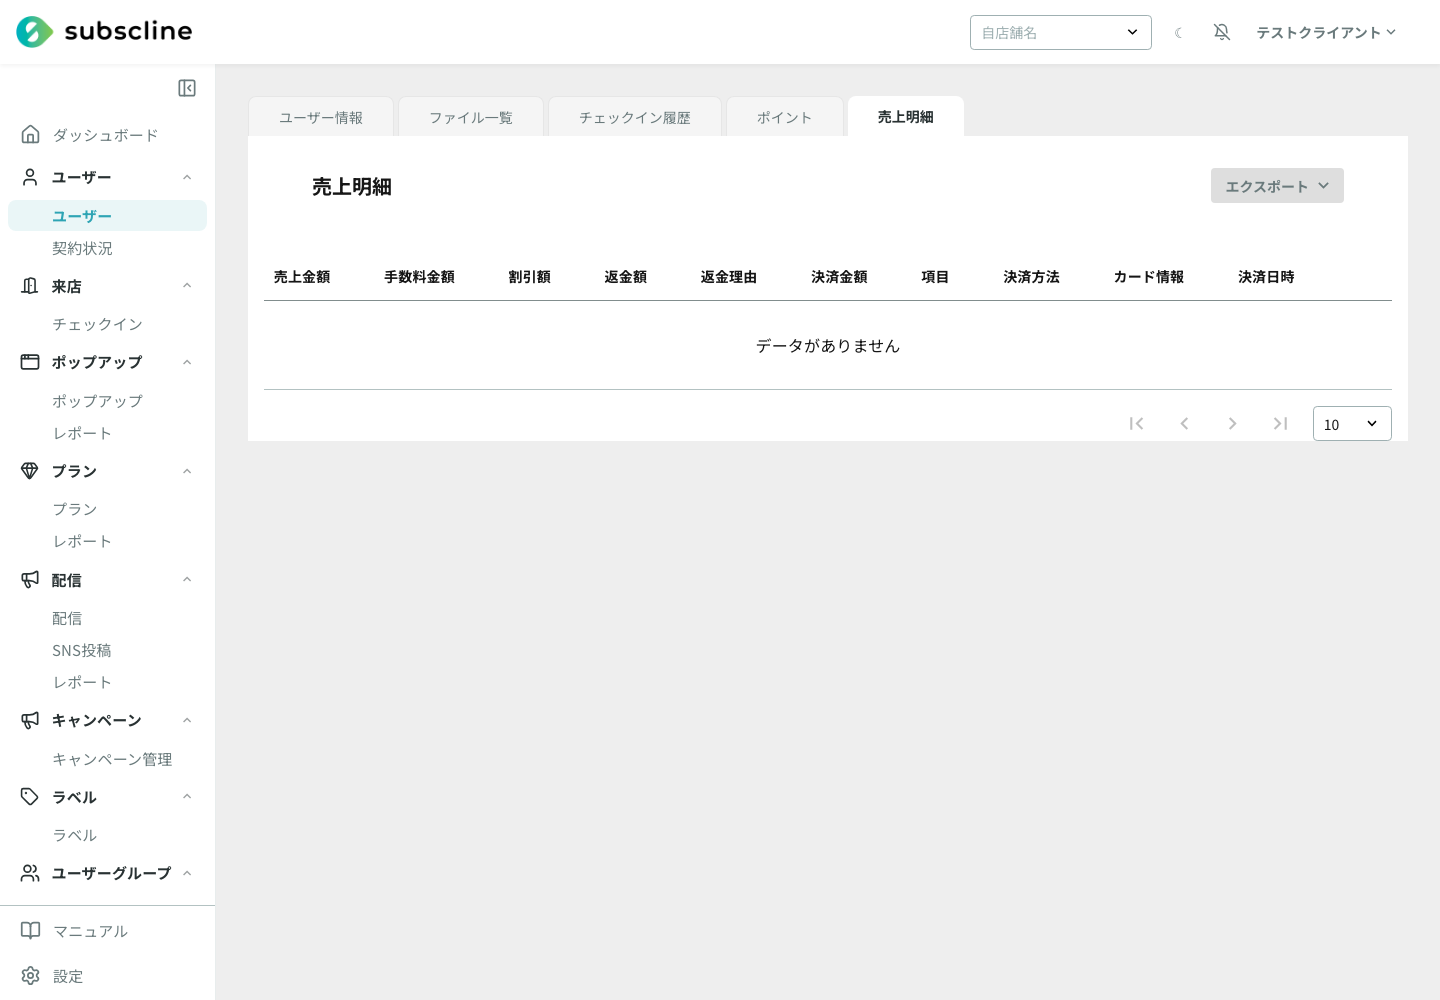Viewport: 1440px width, 1000px height.
Task: Open レポート under ポップアップ
Action: click(x=83, y=433)
